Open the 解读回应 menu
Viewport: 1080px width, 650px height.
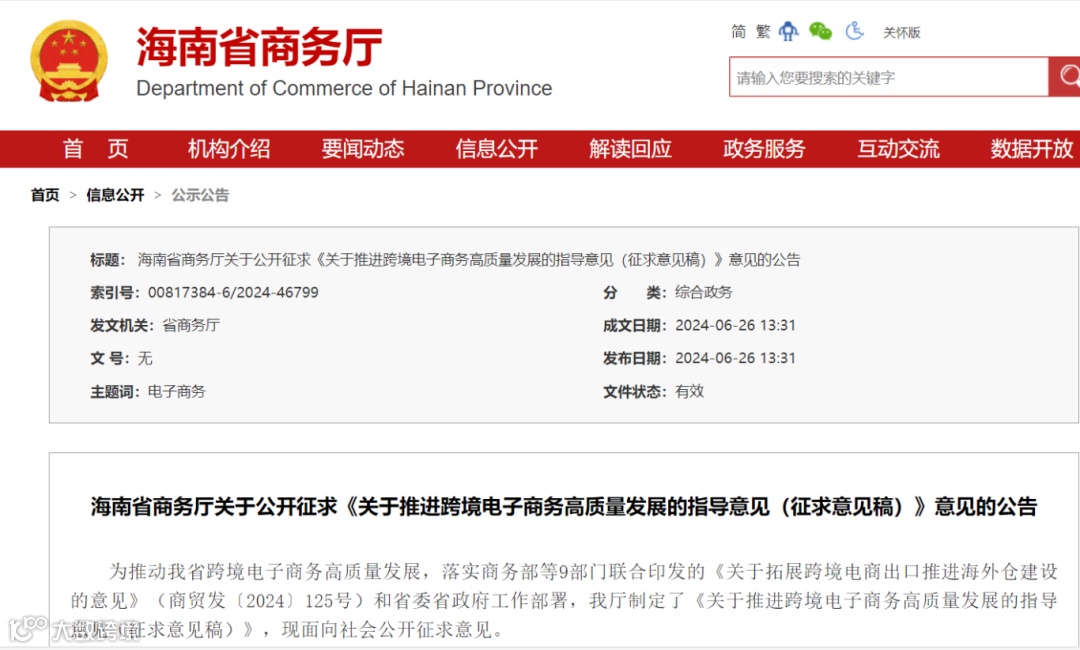pyautogui.click(x=630, y=149)
